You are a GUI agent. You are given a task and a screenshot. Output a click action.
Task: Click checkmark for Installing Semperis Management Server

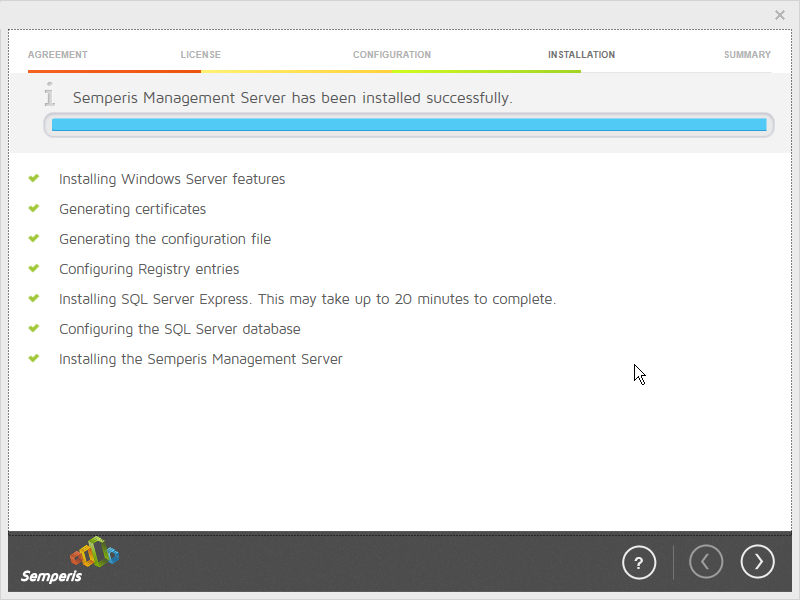34,359
